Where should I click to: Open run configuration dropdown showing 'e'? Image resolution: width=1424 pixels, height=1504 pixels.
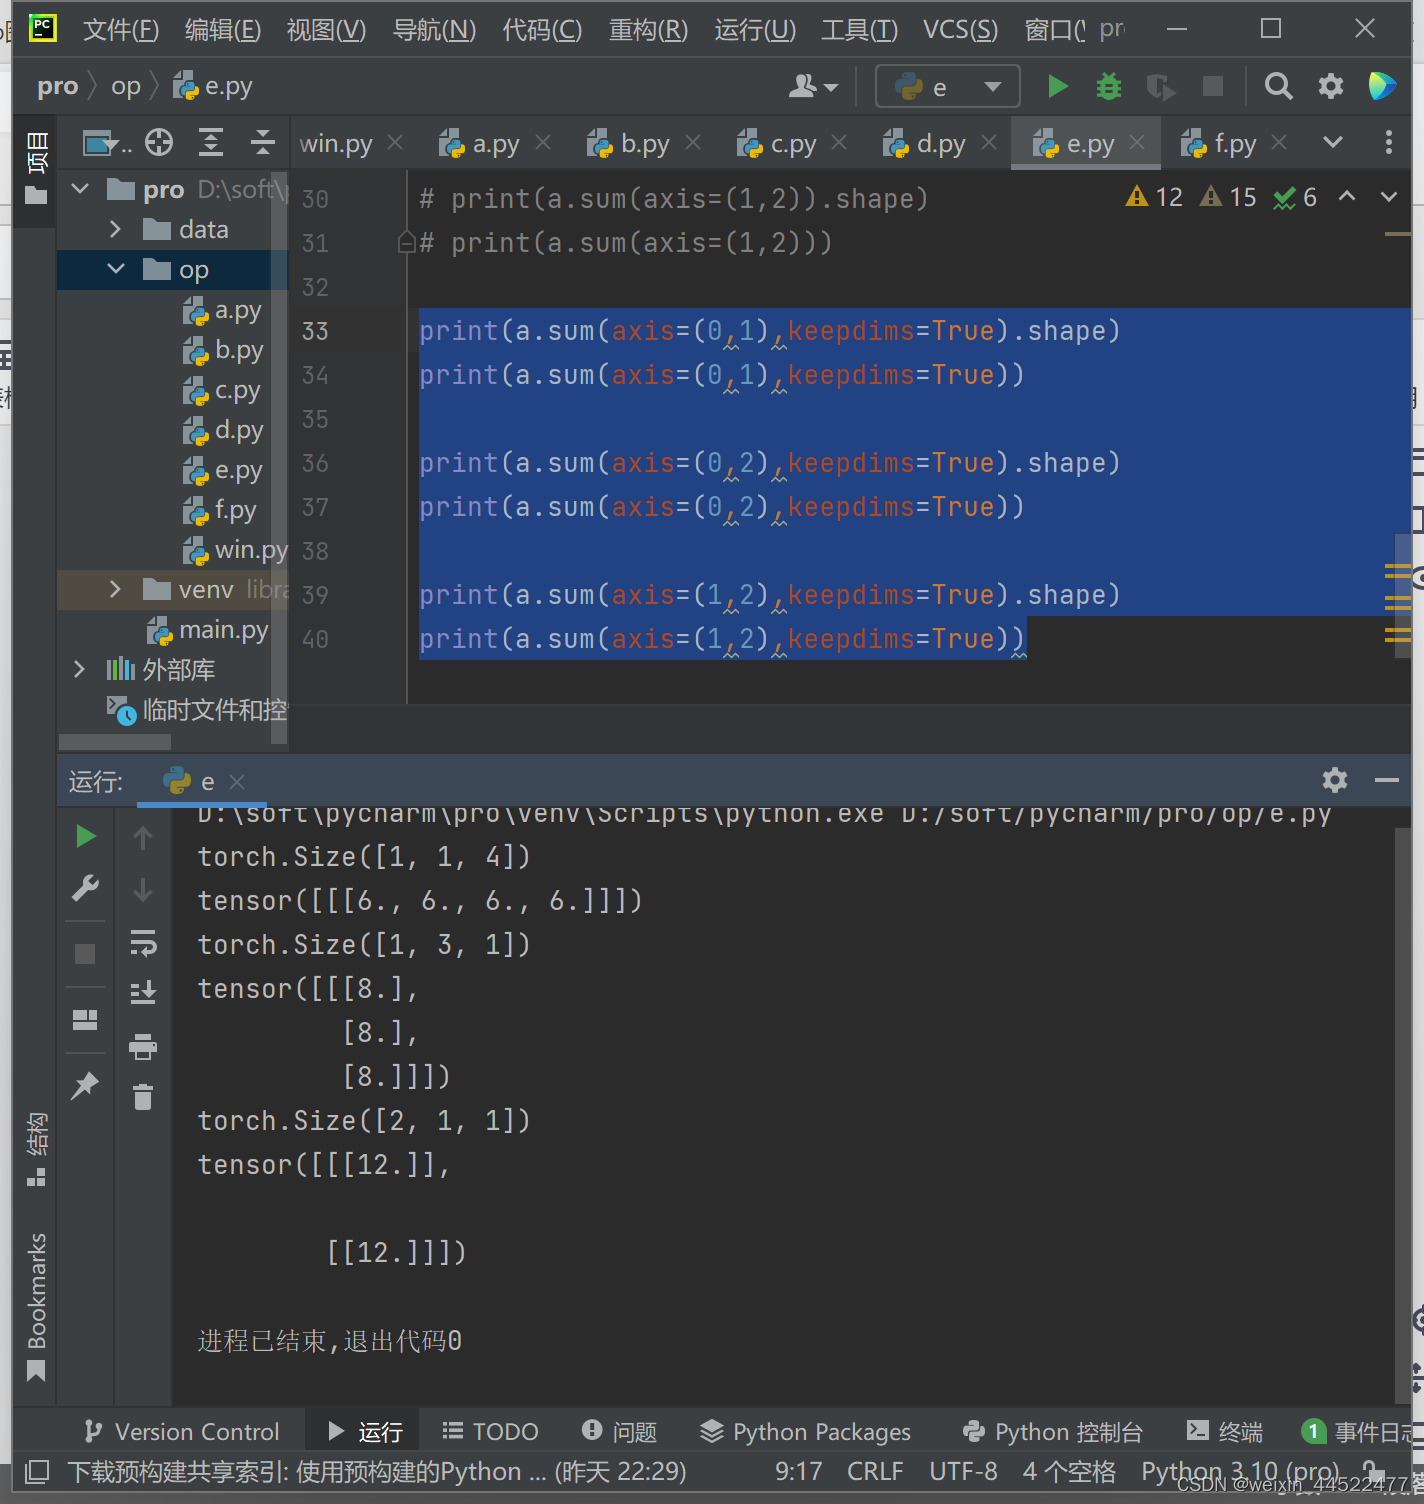pos(948,87)
